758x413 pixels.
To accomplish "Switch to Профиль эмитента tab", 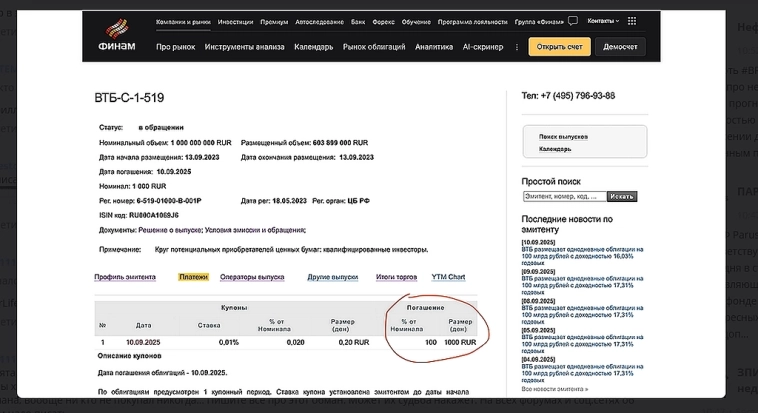I will pyautogui.click(x=125, y=277).
